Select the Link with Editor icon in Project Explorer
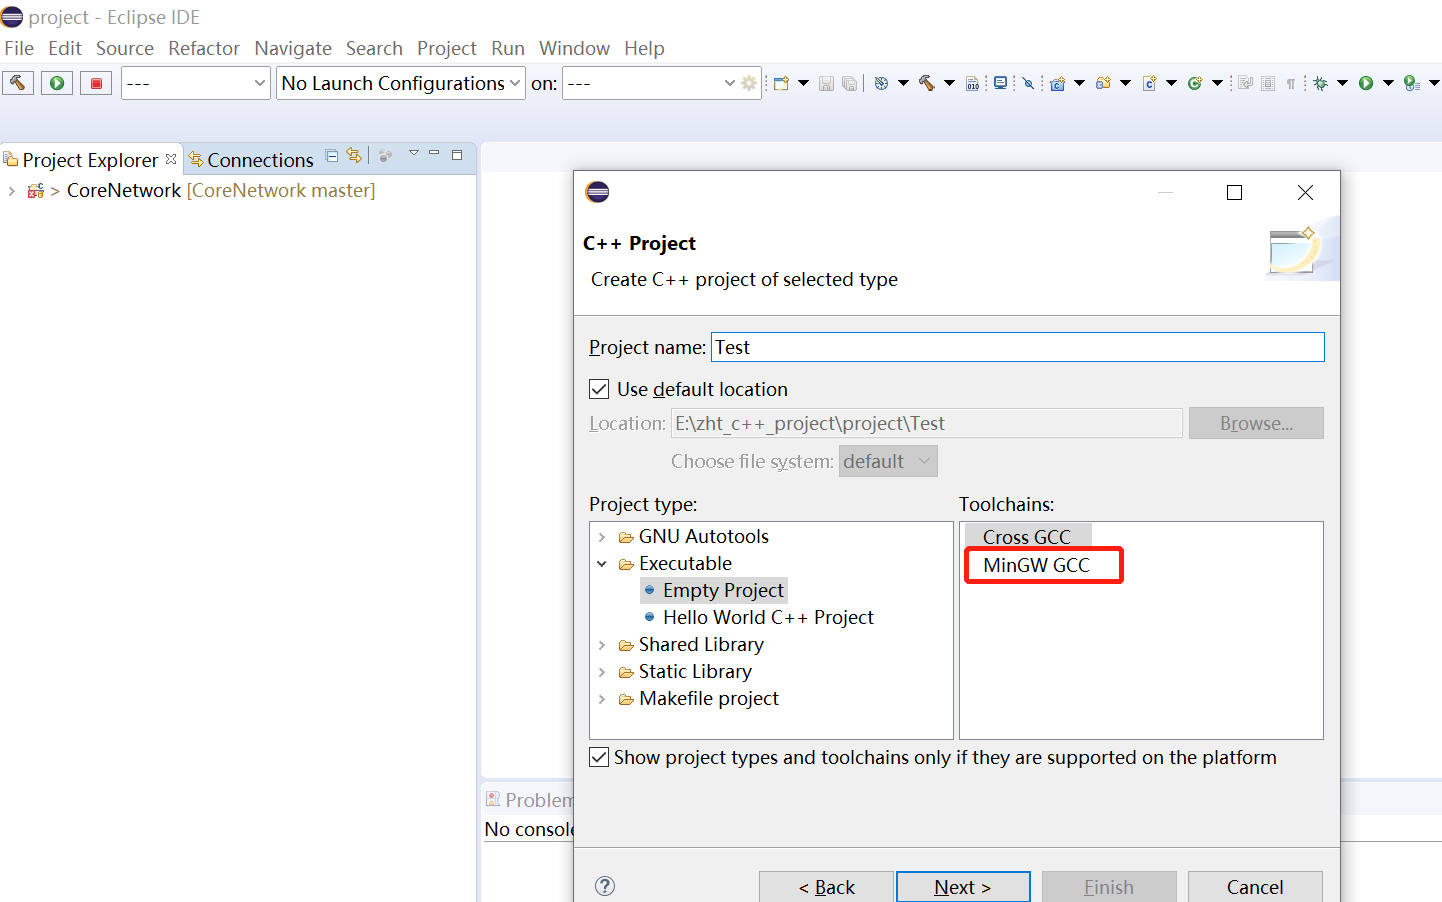The image size is (1442, 902). [x=354, y=156]
